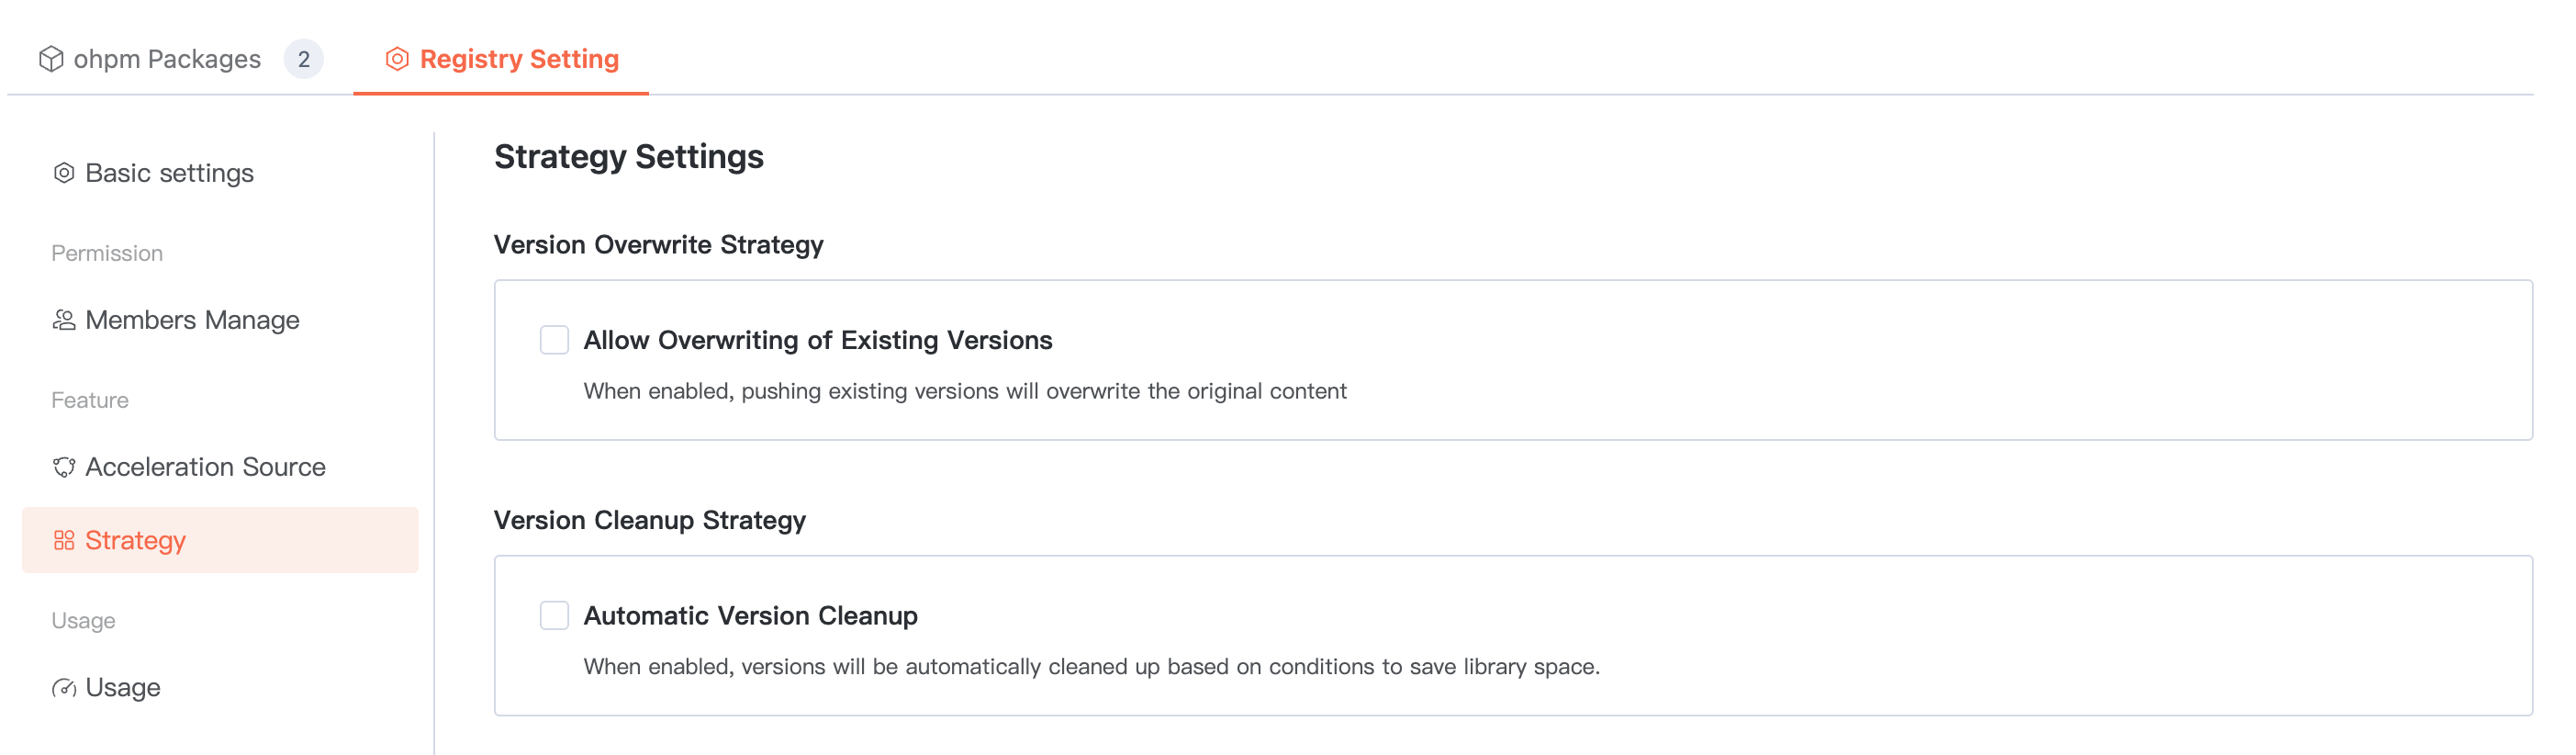Tick the Automatic Version Cleanup checkbox
The width and height of the screenshot is (2576, 755).
[x=554, y=615]
